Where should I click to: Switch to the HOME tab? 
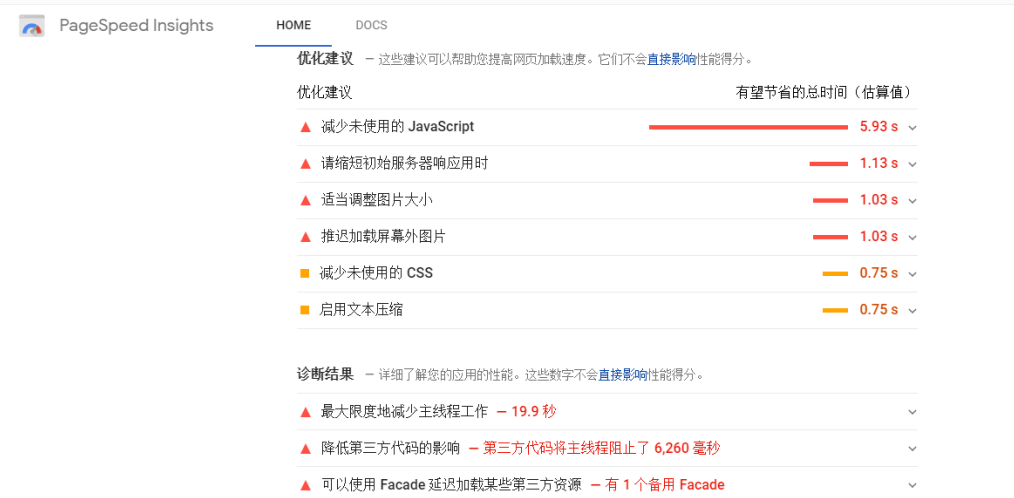pyautogui.click(x=294, y=25)
